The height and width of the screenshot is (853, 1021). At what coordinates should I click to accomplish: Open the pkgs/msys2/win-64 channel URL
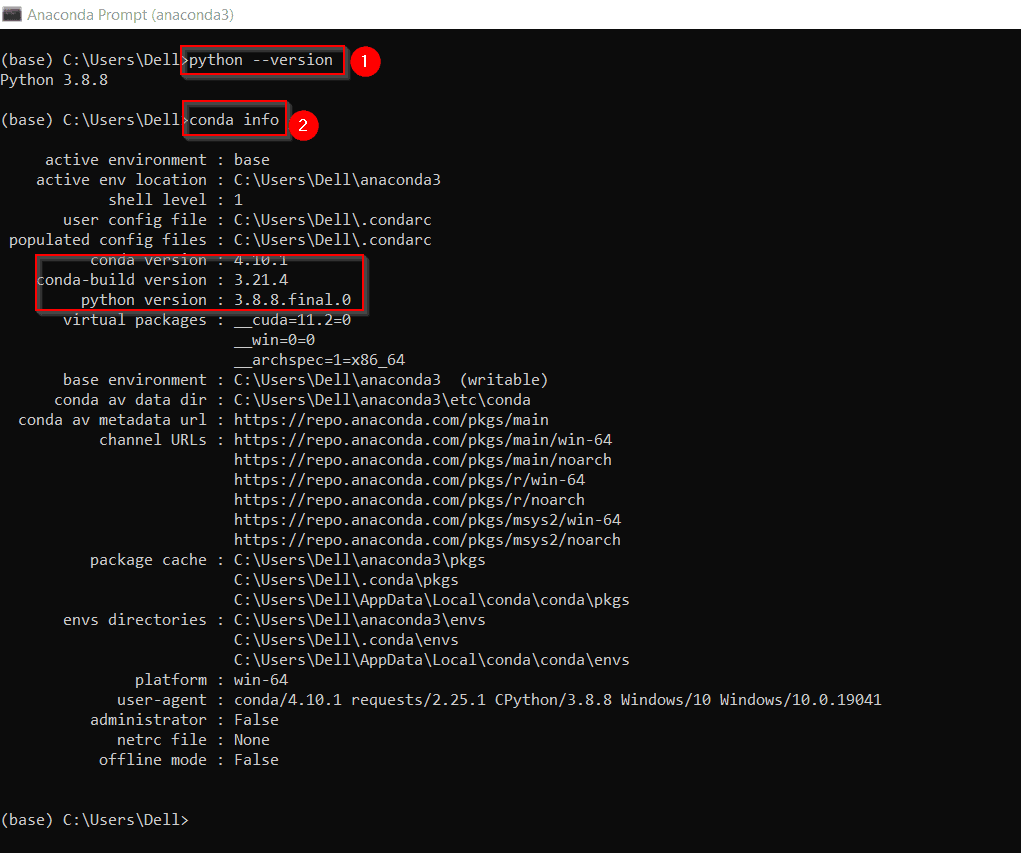[x=427, y=520]
